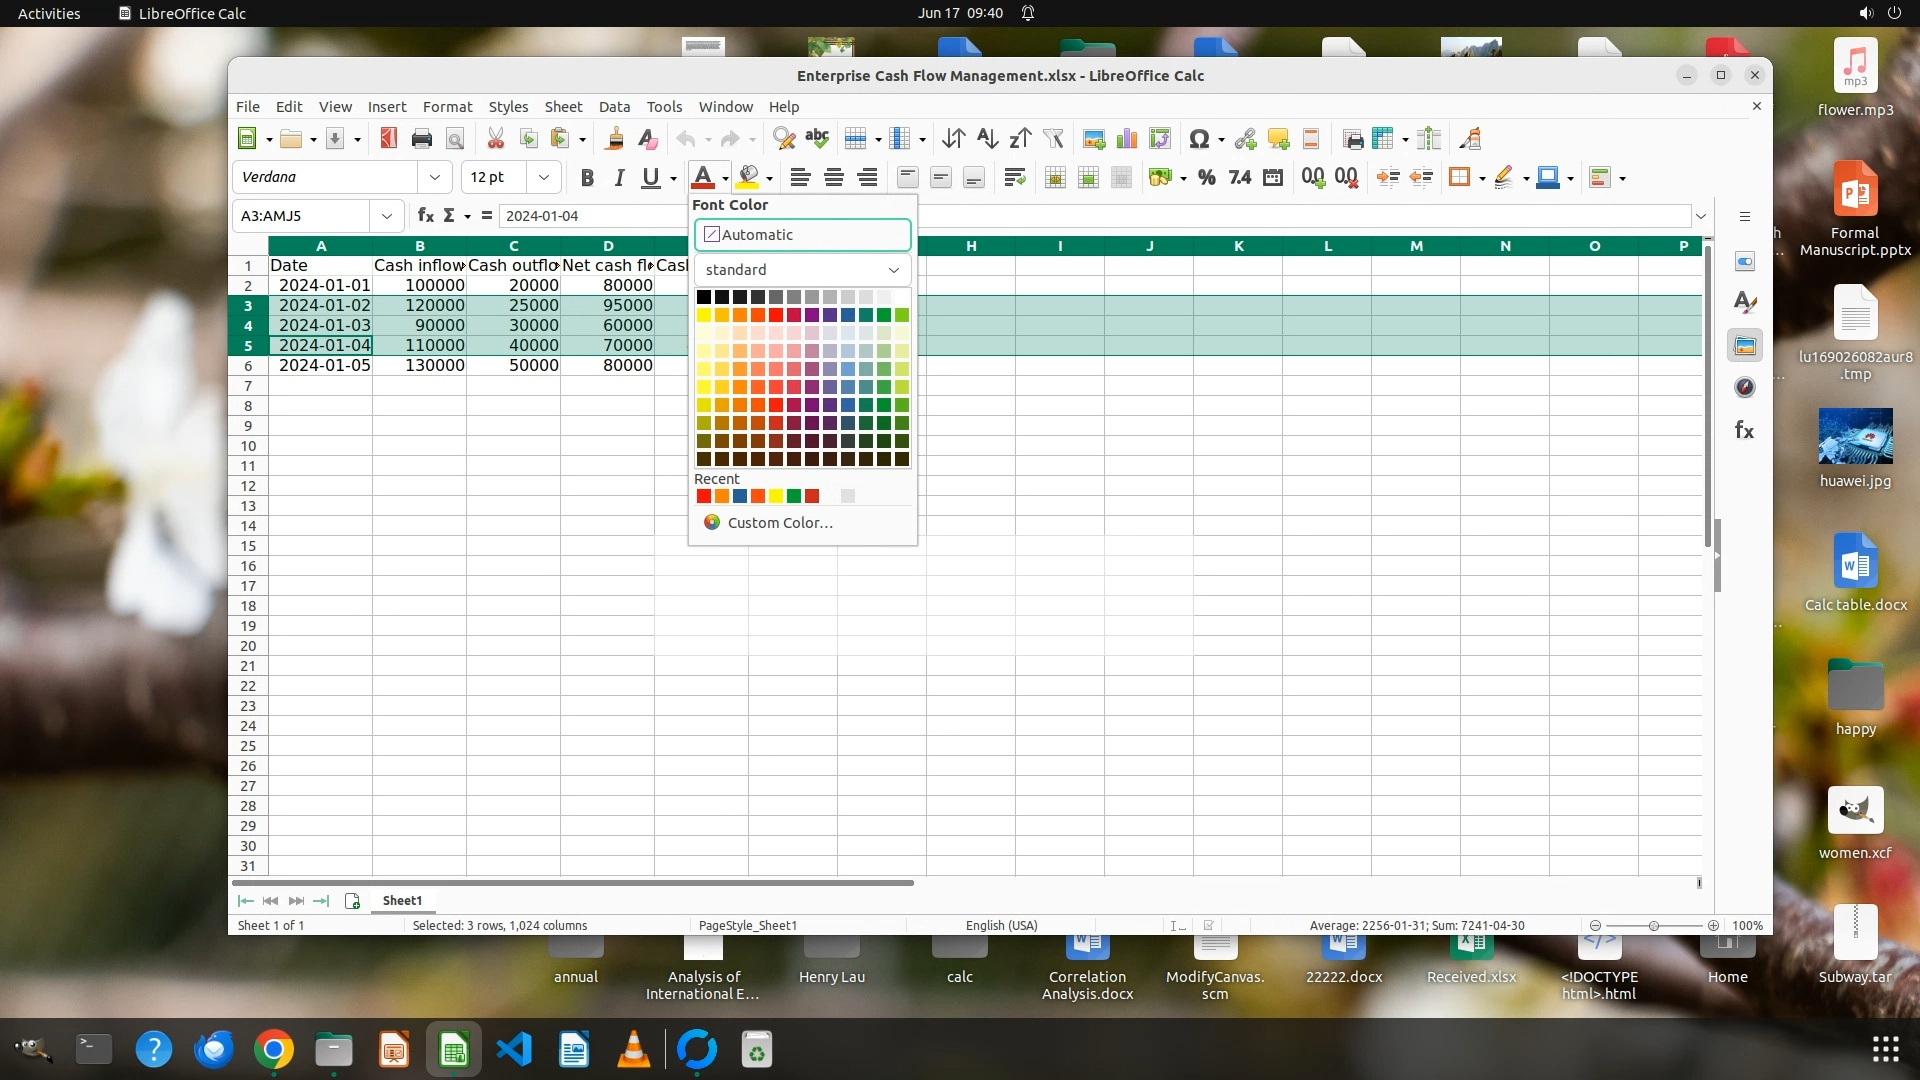
Task: Toggle Bold formatting
Action: [587, 178]
